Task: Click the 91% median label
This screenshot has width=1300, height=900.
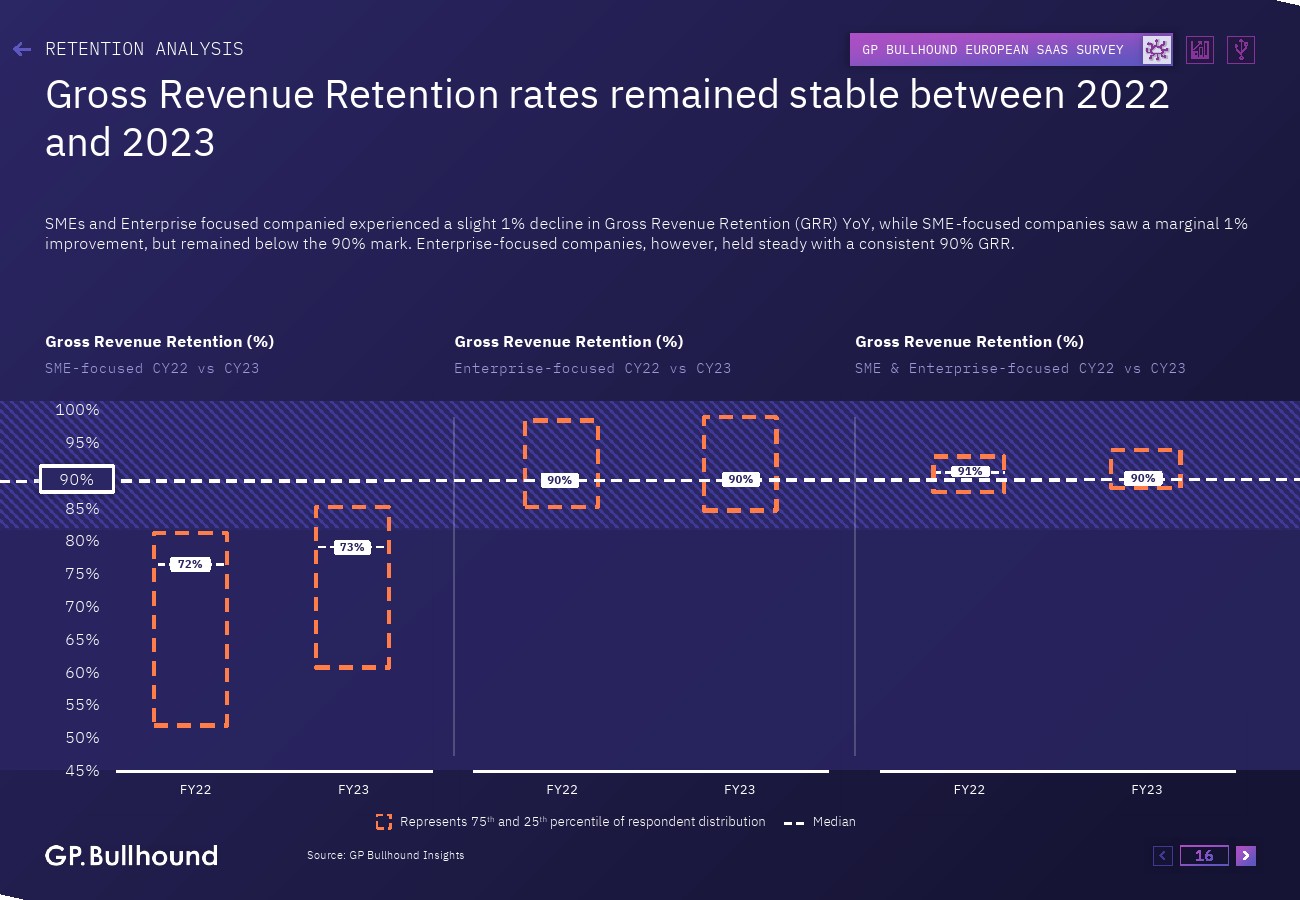Action: pos(969,471)
